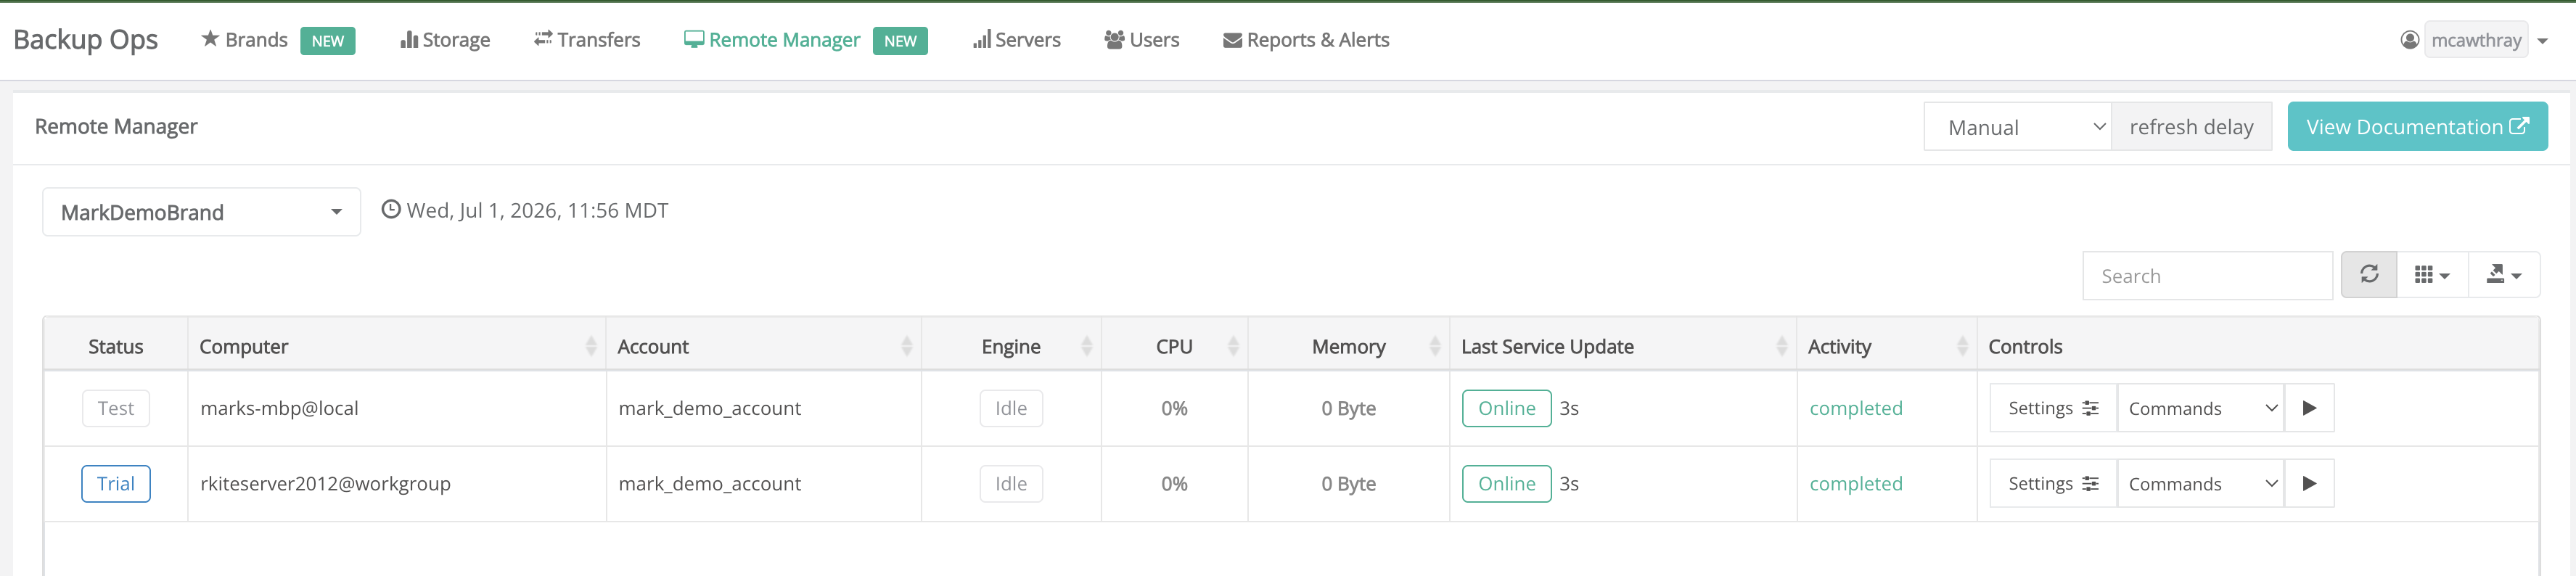Viewport: 2576px width, 576px height.
Task: Click the Wed, Jul 1, 2026 timestamp text
Action: pyautogui.click(x=537, y=211)
